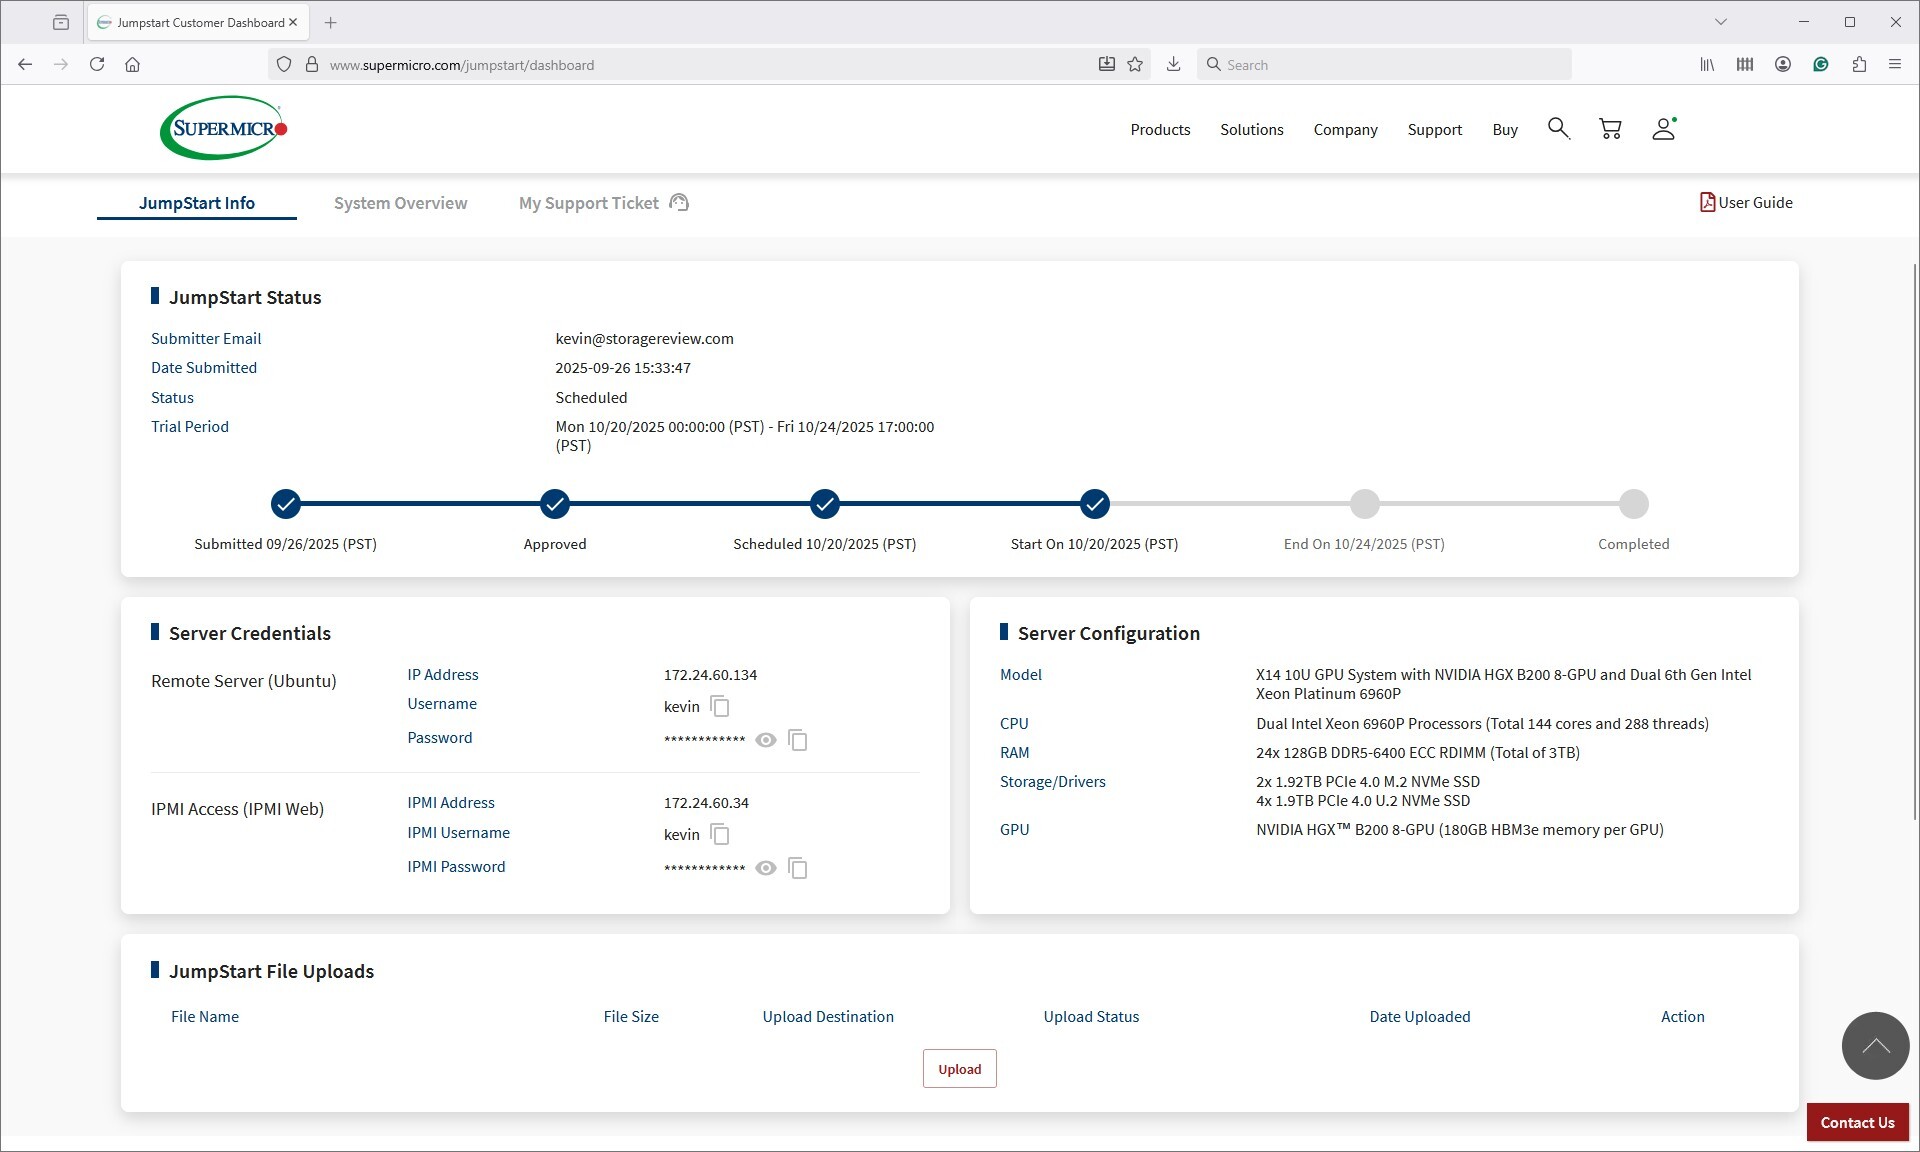Copy the Remote Server username
The image size is (1920, 1152).
click(720, 707)
